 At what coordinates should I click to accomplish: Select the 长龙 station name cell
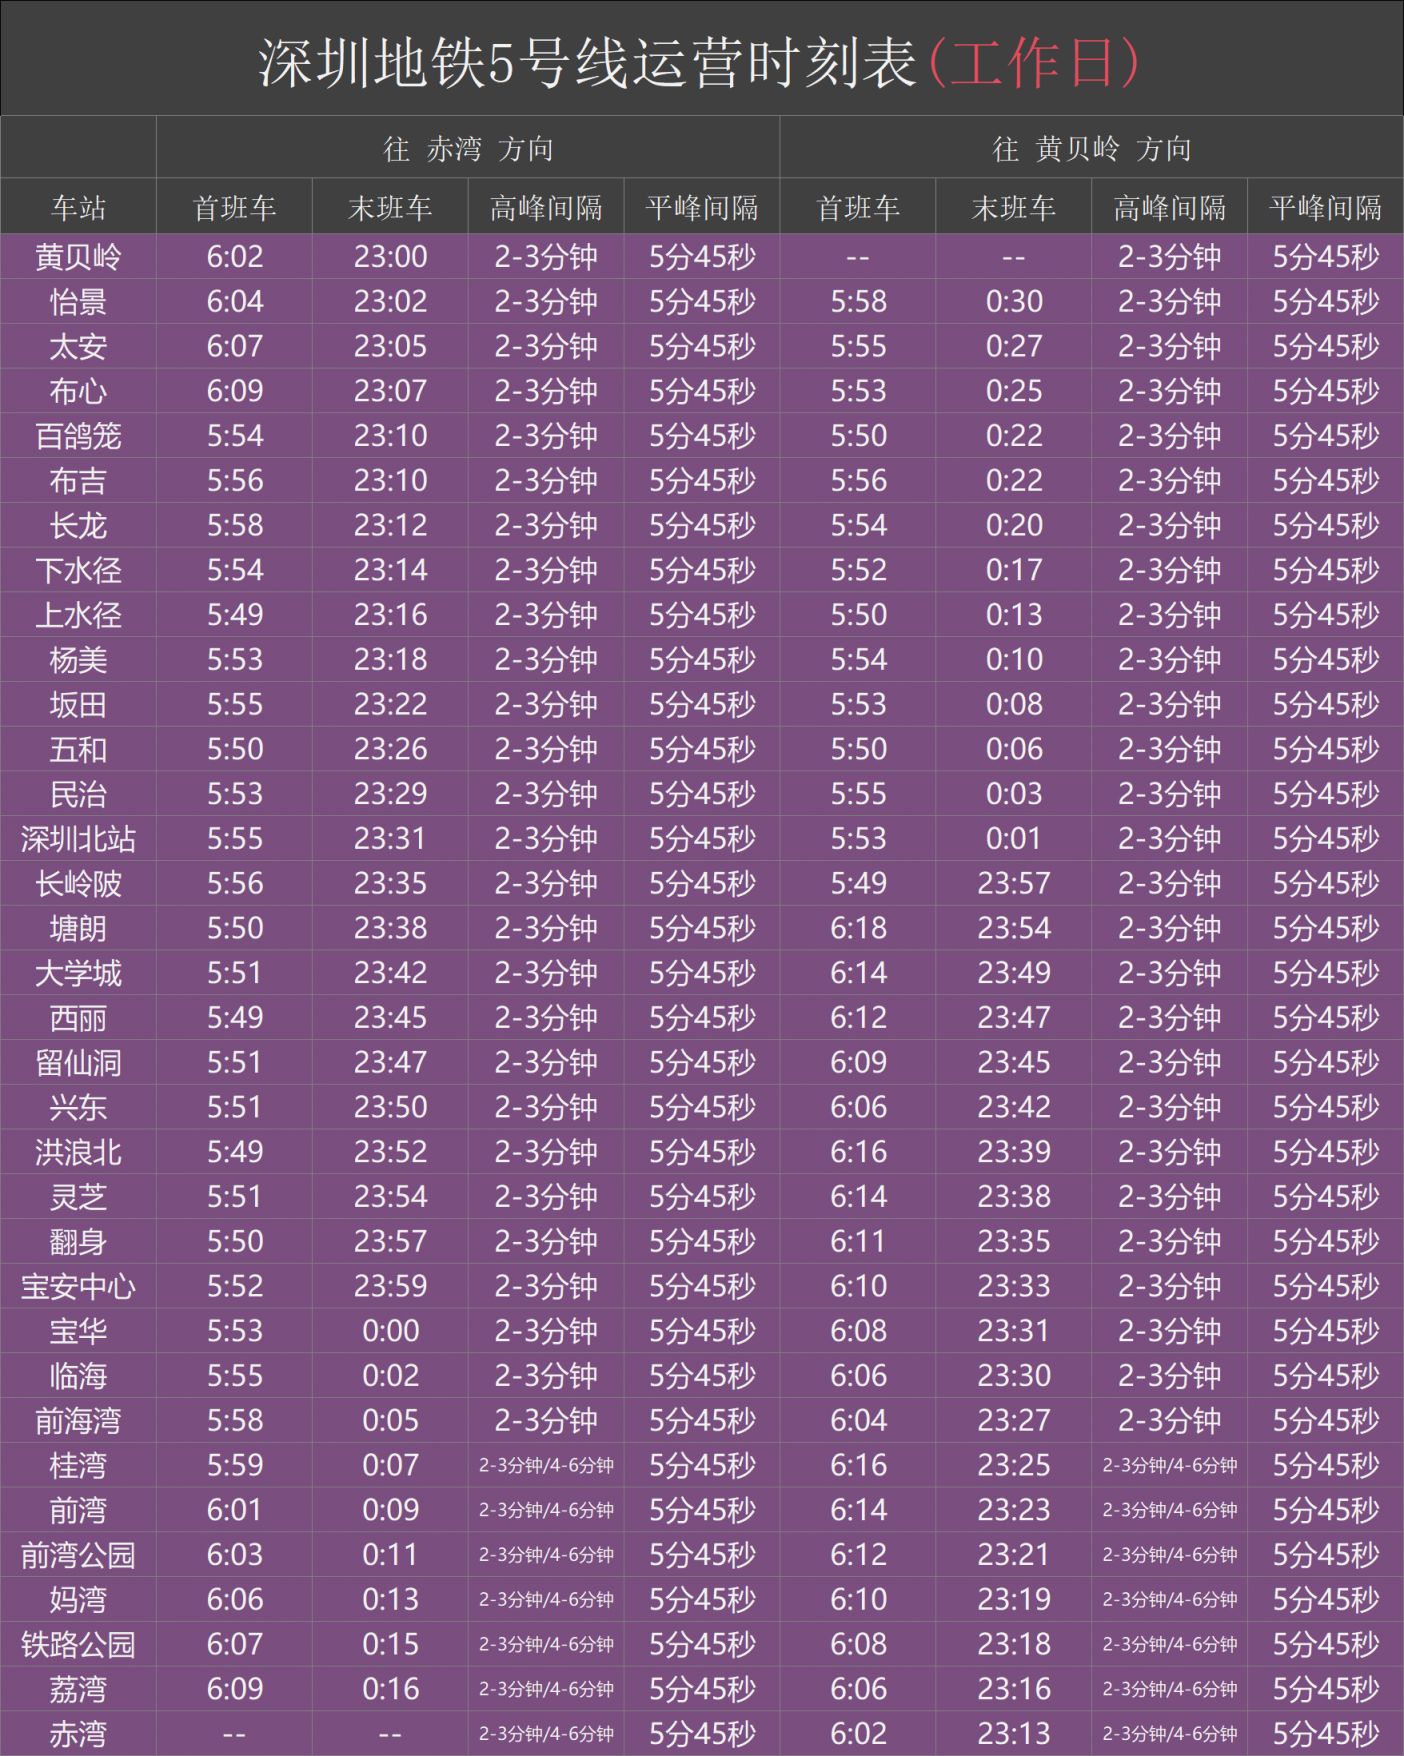point(78,526)
